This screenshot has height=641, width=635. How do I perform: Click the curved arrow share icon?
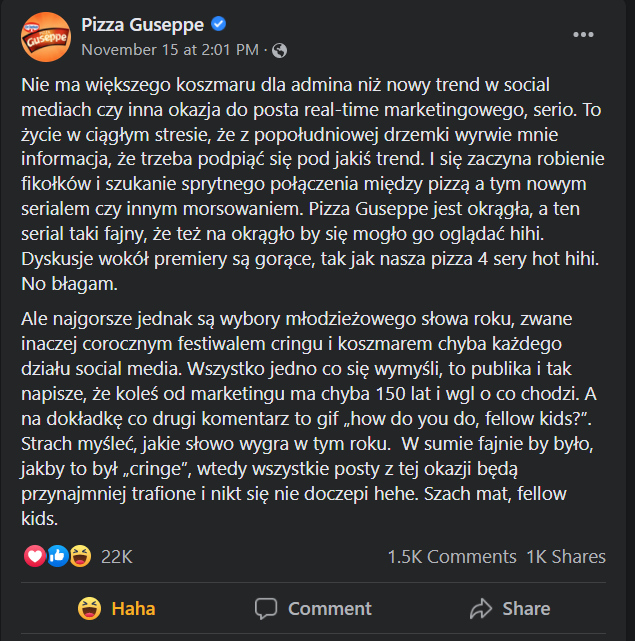click(x=481, y=608)
